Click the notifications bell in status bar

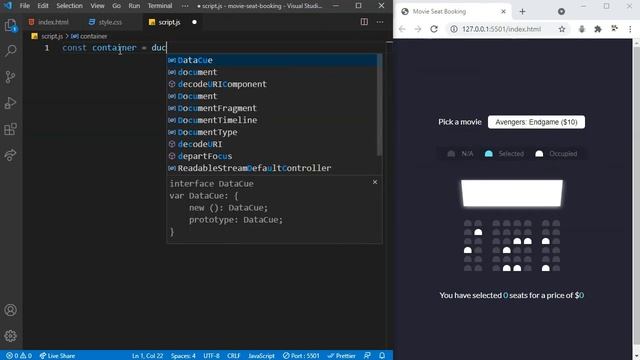(x=382, y=356)
